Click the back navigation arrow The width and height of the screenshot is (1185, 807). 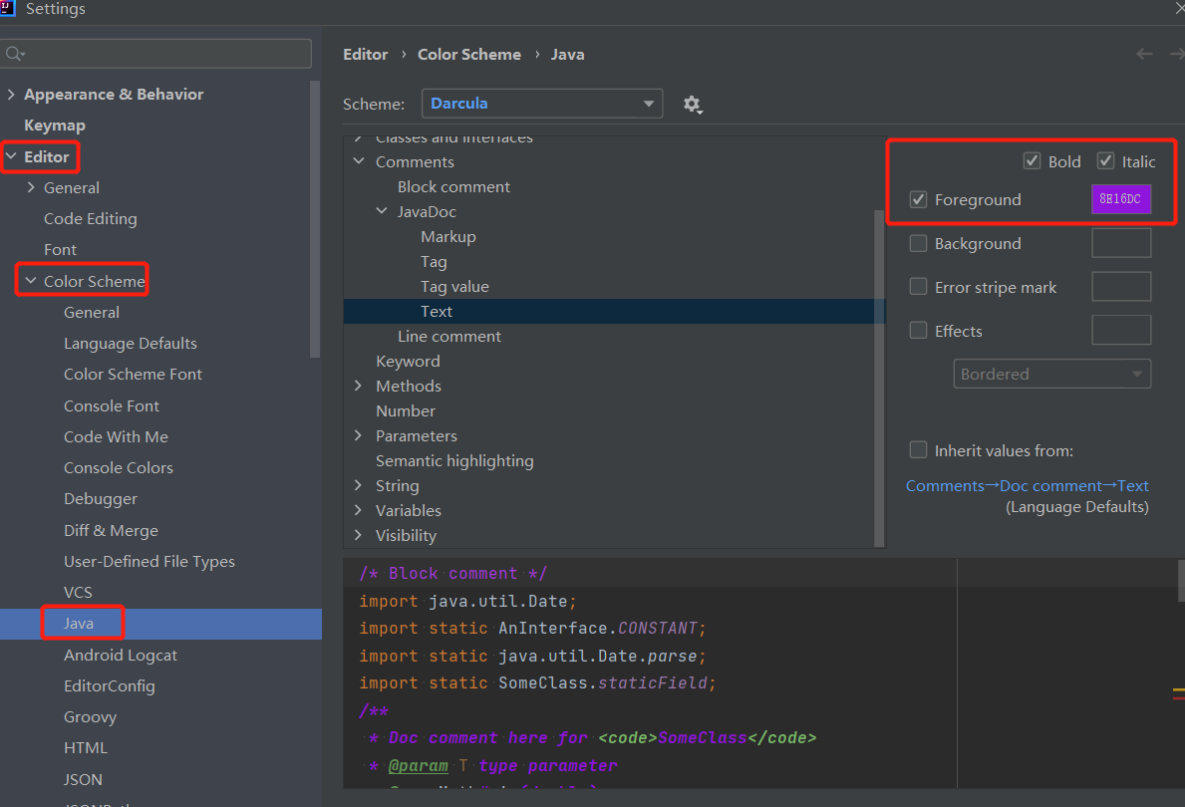pos(1144,54)
